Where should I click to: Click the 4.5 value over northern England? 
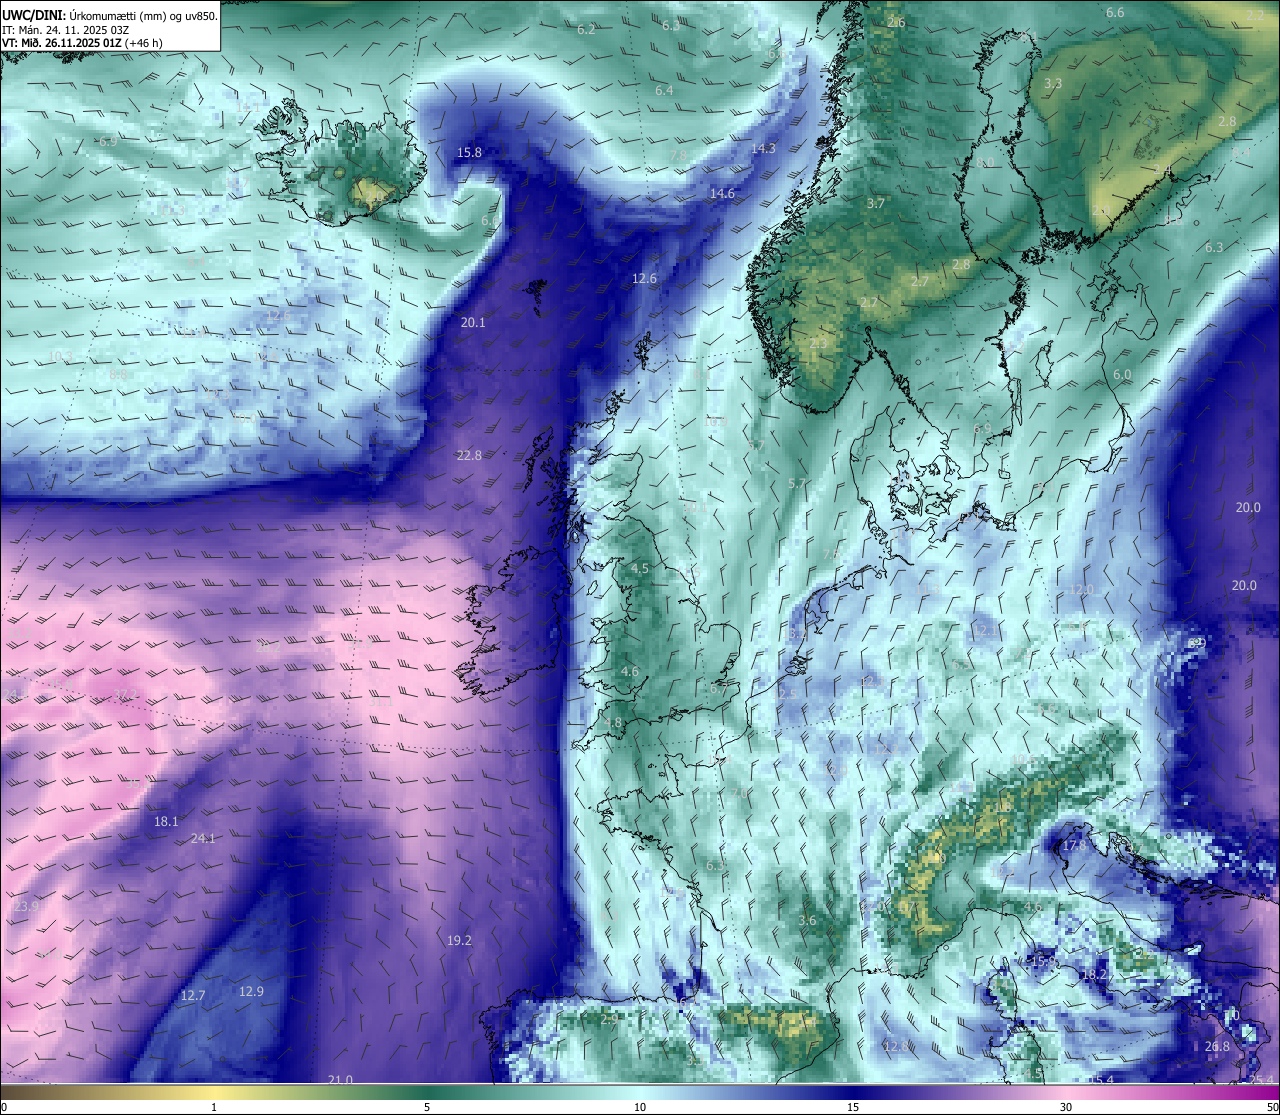[640, 568]
